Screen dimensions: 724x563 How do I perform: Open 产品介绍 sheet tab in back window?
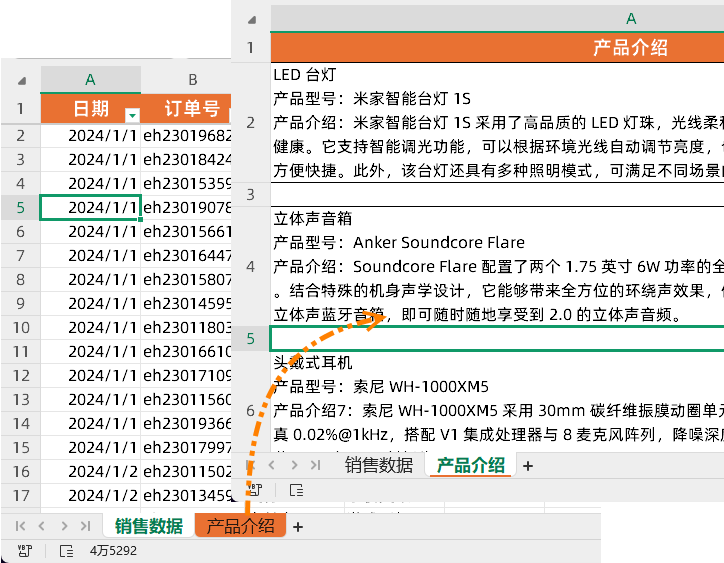pyautogui.click(x=240, y=526)
